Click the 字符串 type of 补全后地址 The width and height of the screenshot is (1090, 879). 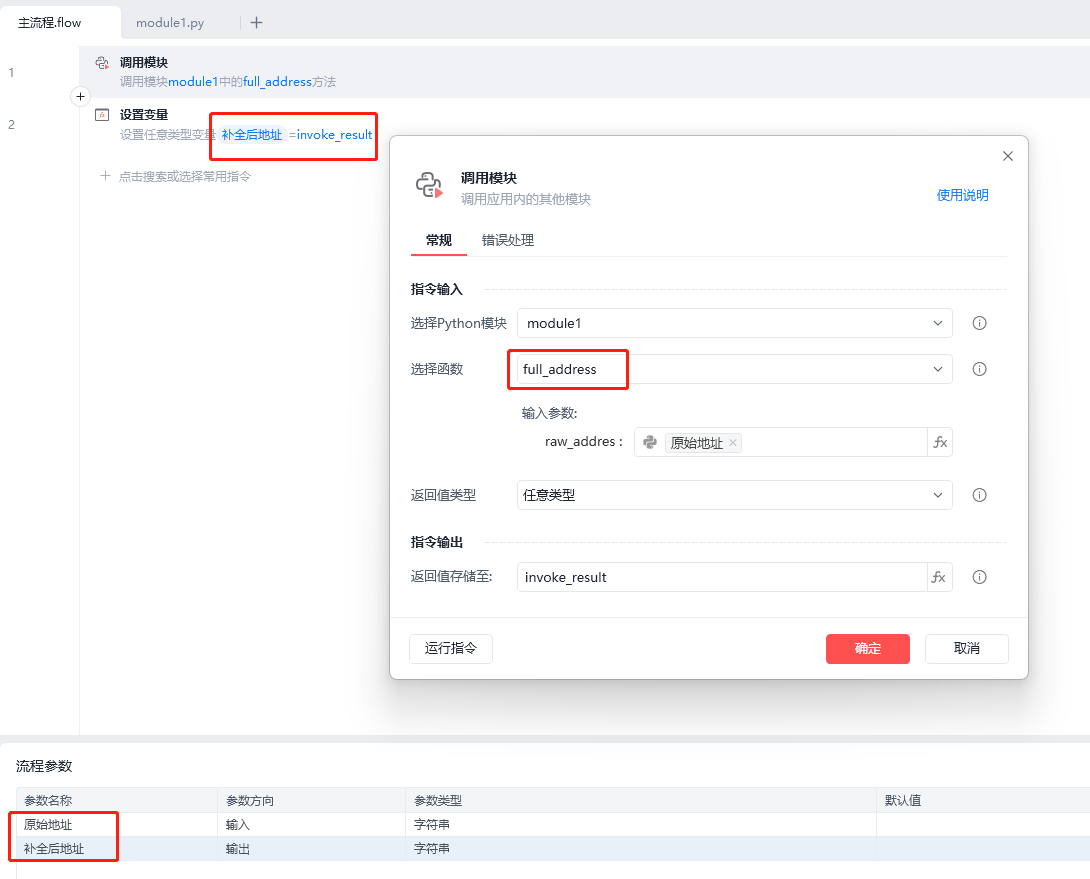click(x=432, y=849)
